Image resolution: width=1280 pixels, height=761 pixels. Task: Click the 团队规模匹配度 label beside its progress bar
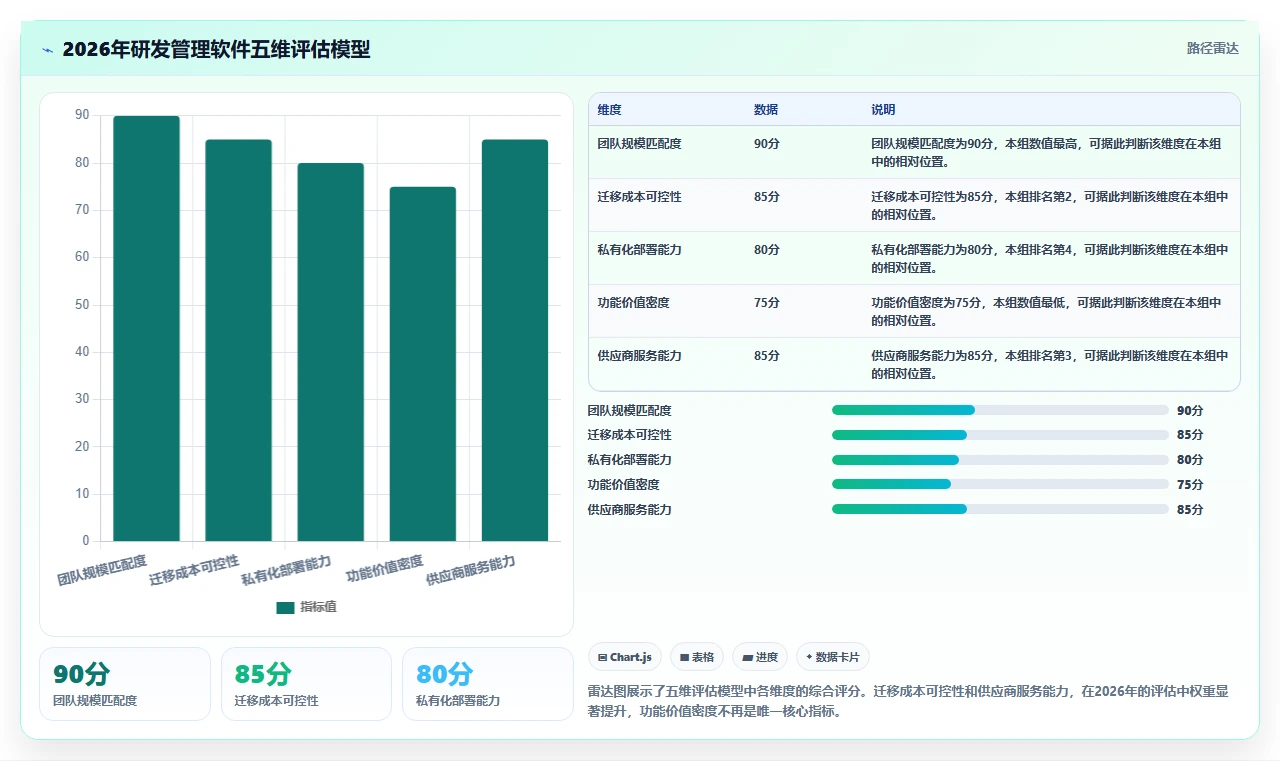click(x=630, y=410)
